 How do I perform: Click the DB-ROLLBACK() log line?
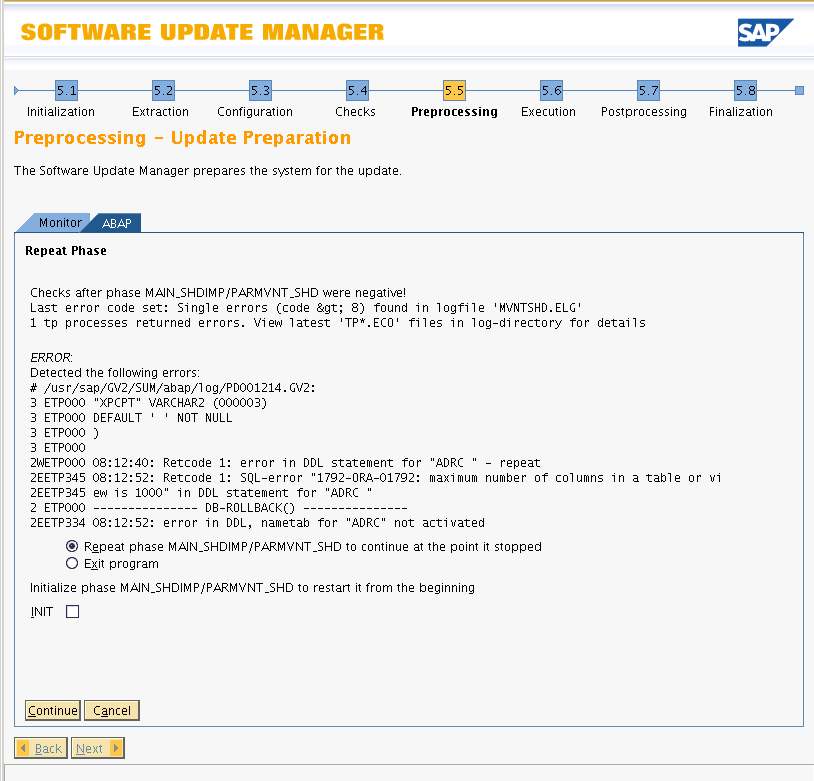(x=219, y=508)
